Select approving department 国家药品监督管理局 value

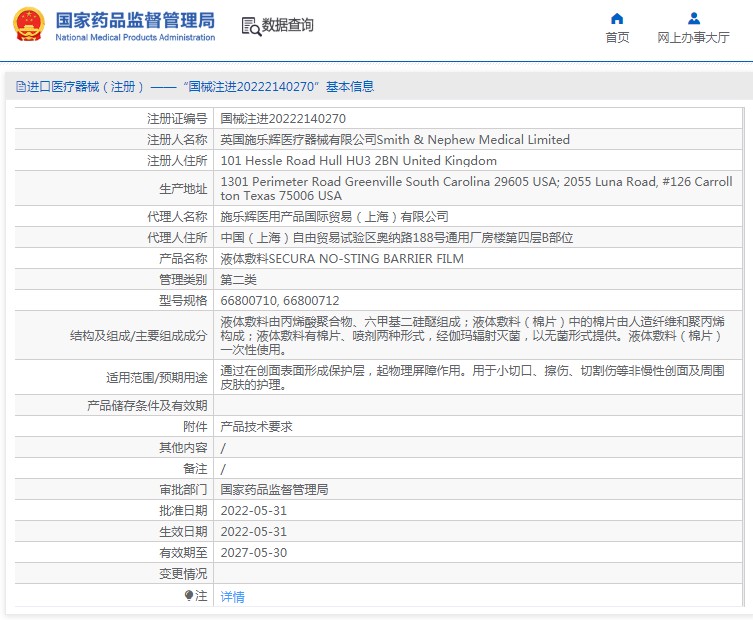click(x=274, y=489)
